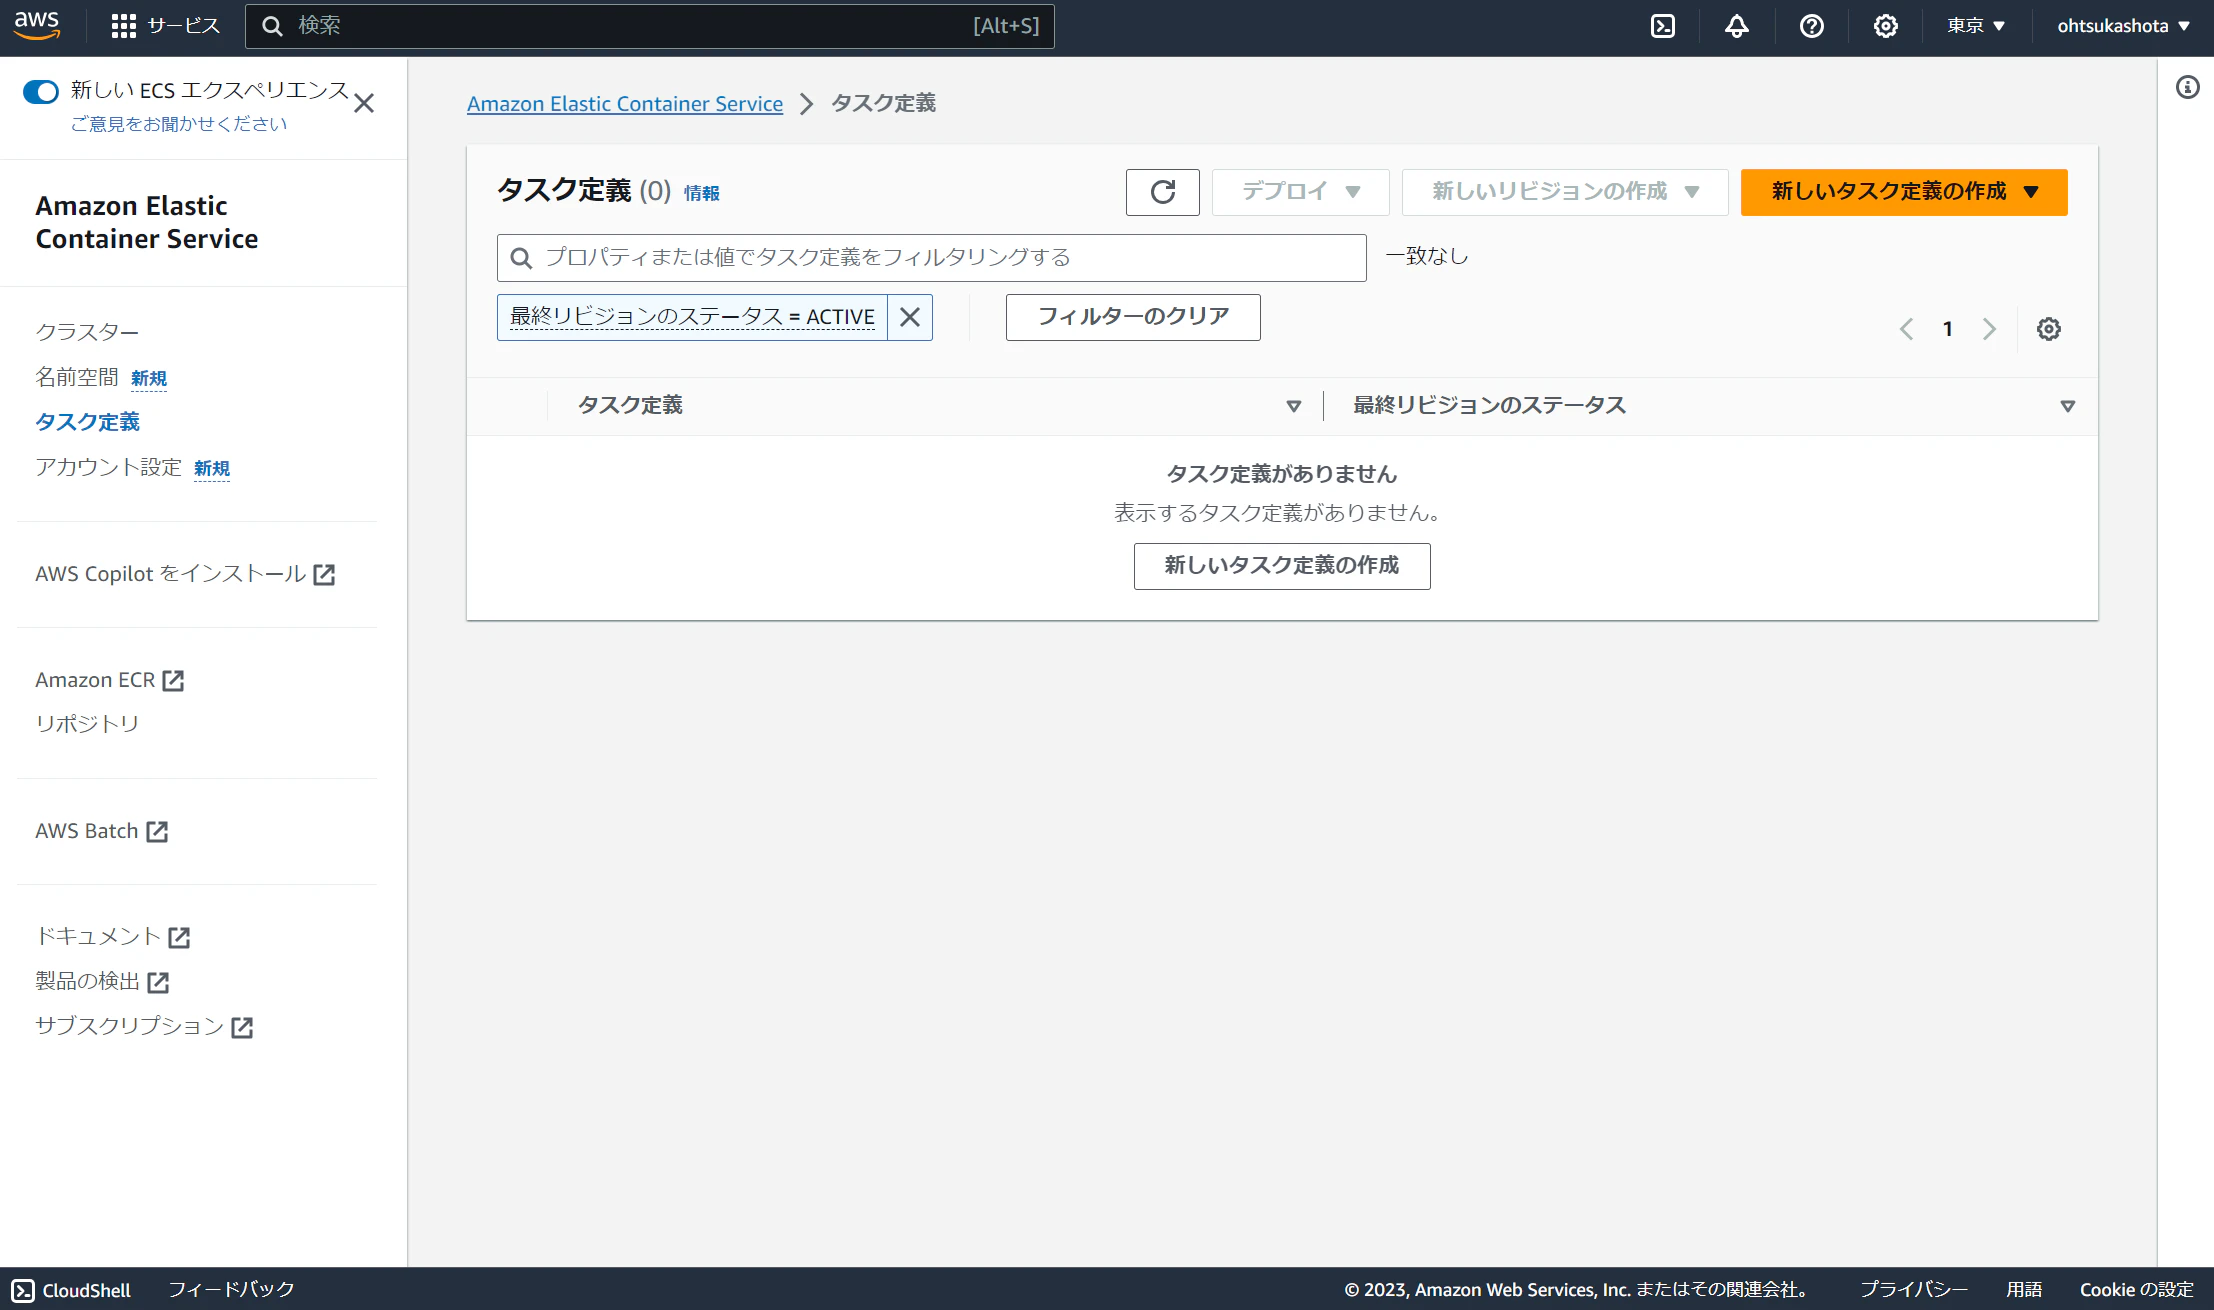
Task: Click Amazon Elastic Container Service breadcrumb
Action: point(625,104)
